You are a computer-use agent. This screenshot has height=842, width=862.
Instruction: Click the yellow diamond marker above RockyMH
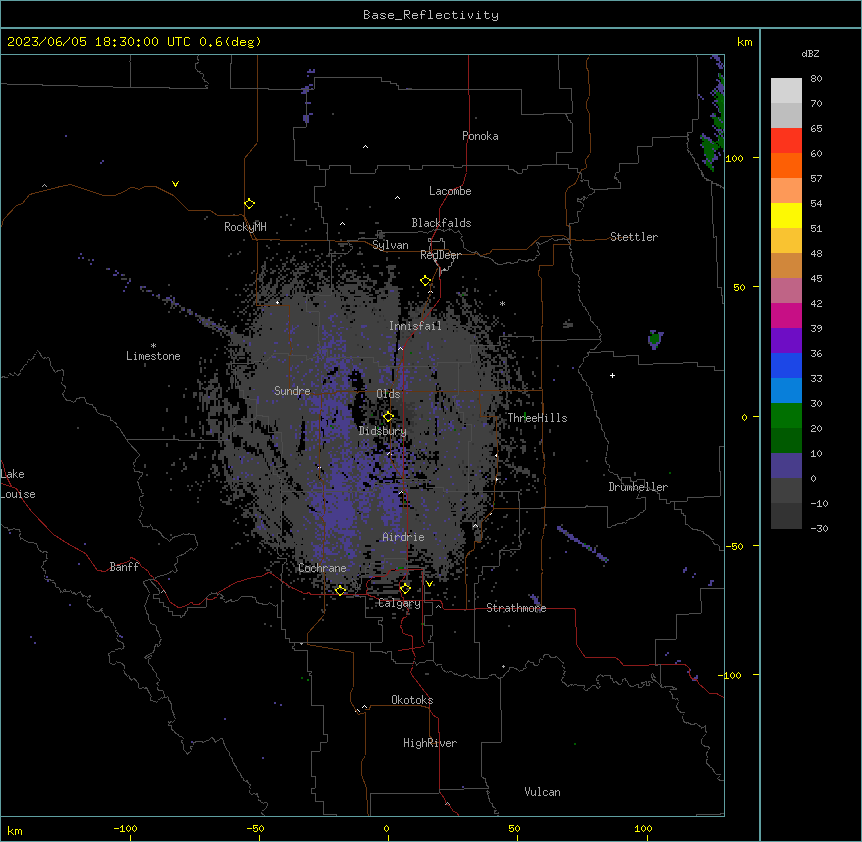250,204
